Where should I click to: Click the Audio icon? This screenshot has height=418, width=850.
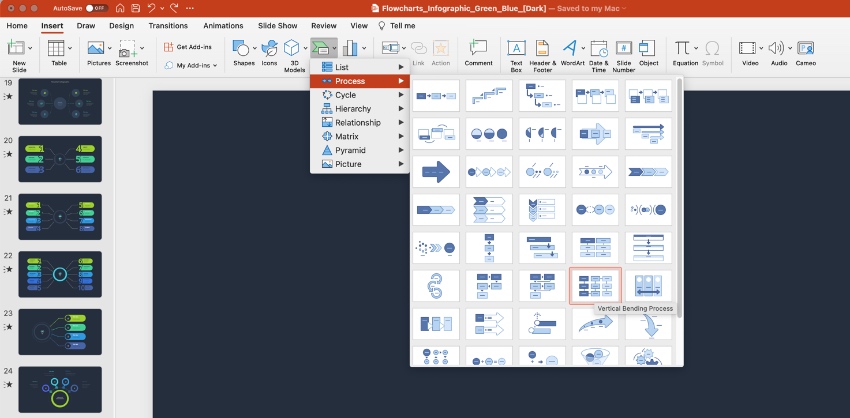coord(776,48)
